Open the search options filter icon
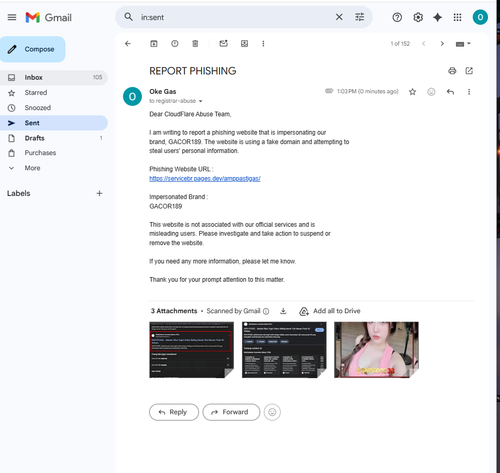Image resolution: width=500 pixels, height=473 pixels. tap(359, 17)
